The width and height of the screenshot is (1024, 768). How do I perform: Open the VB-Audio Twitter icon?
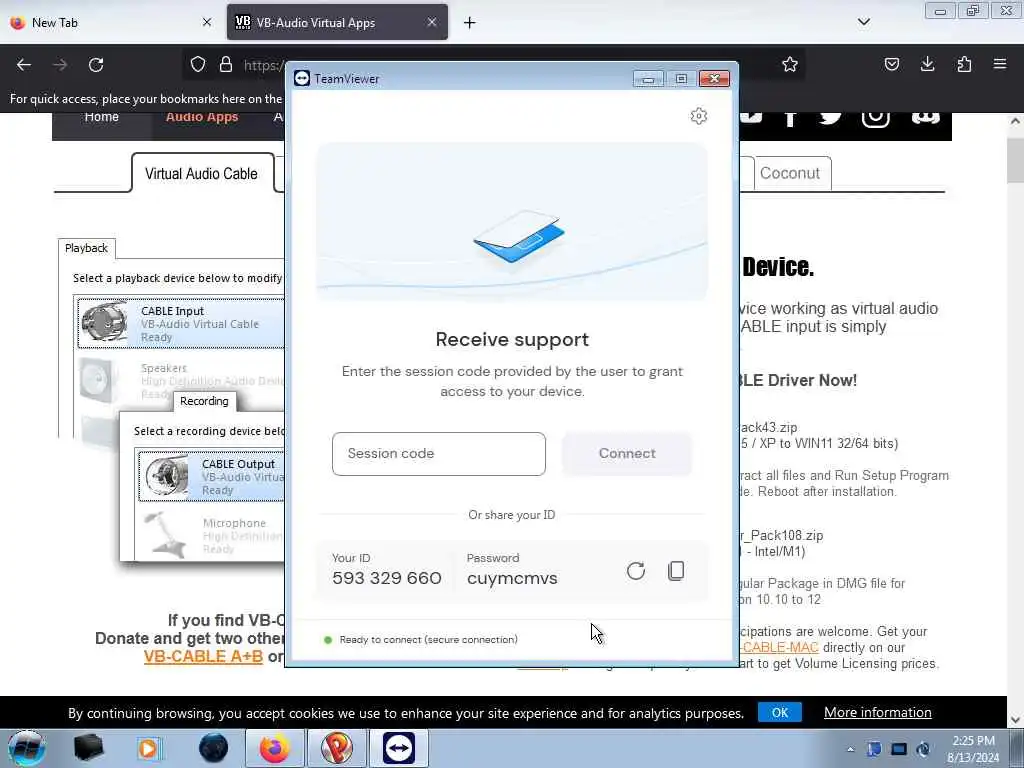click(831, 119)
